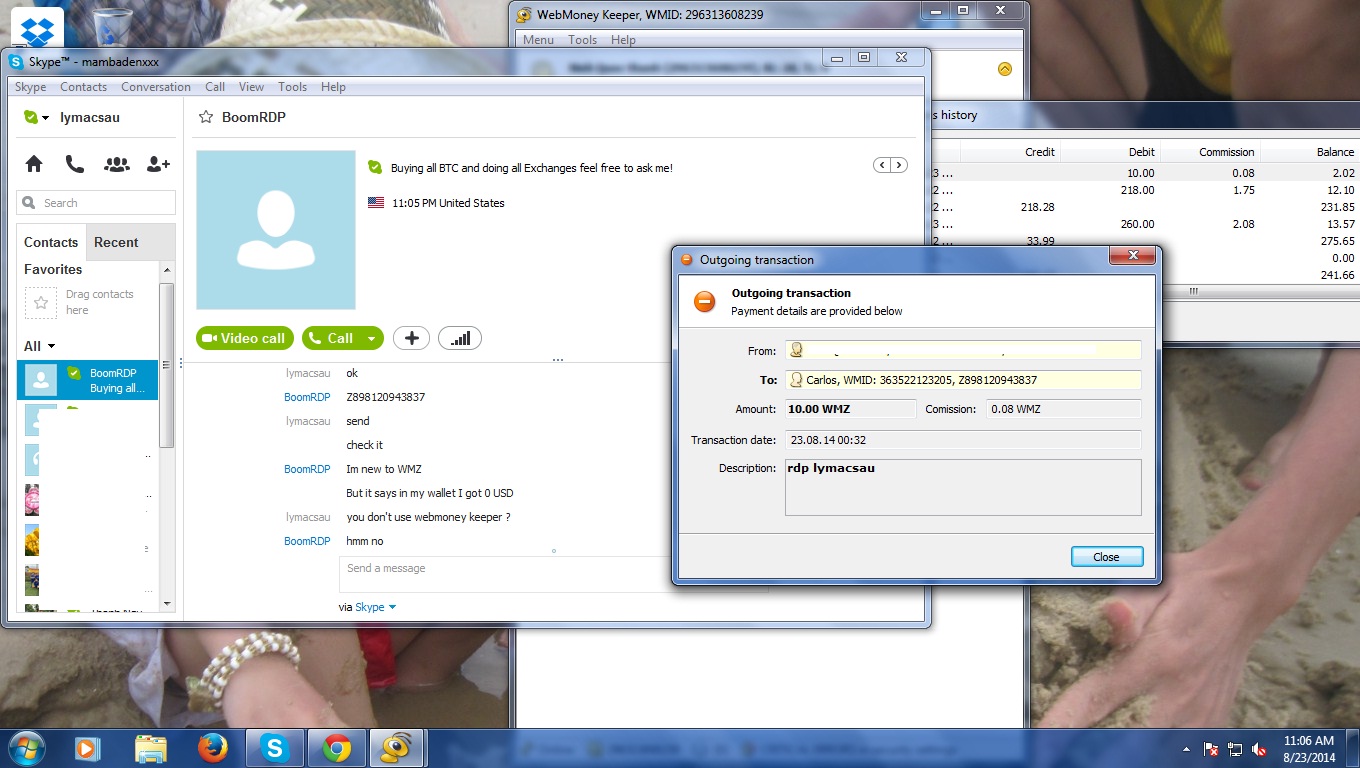Open the Help menu in Skype

[x=333, y=87]
